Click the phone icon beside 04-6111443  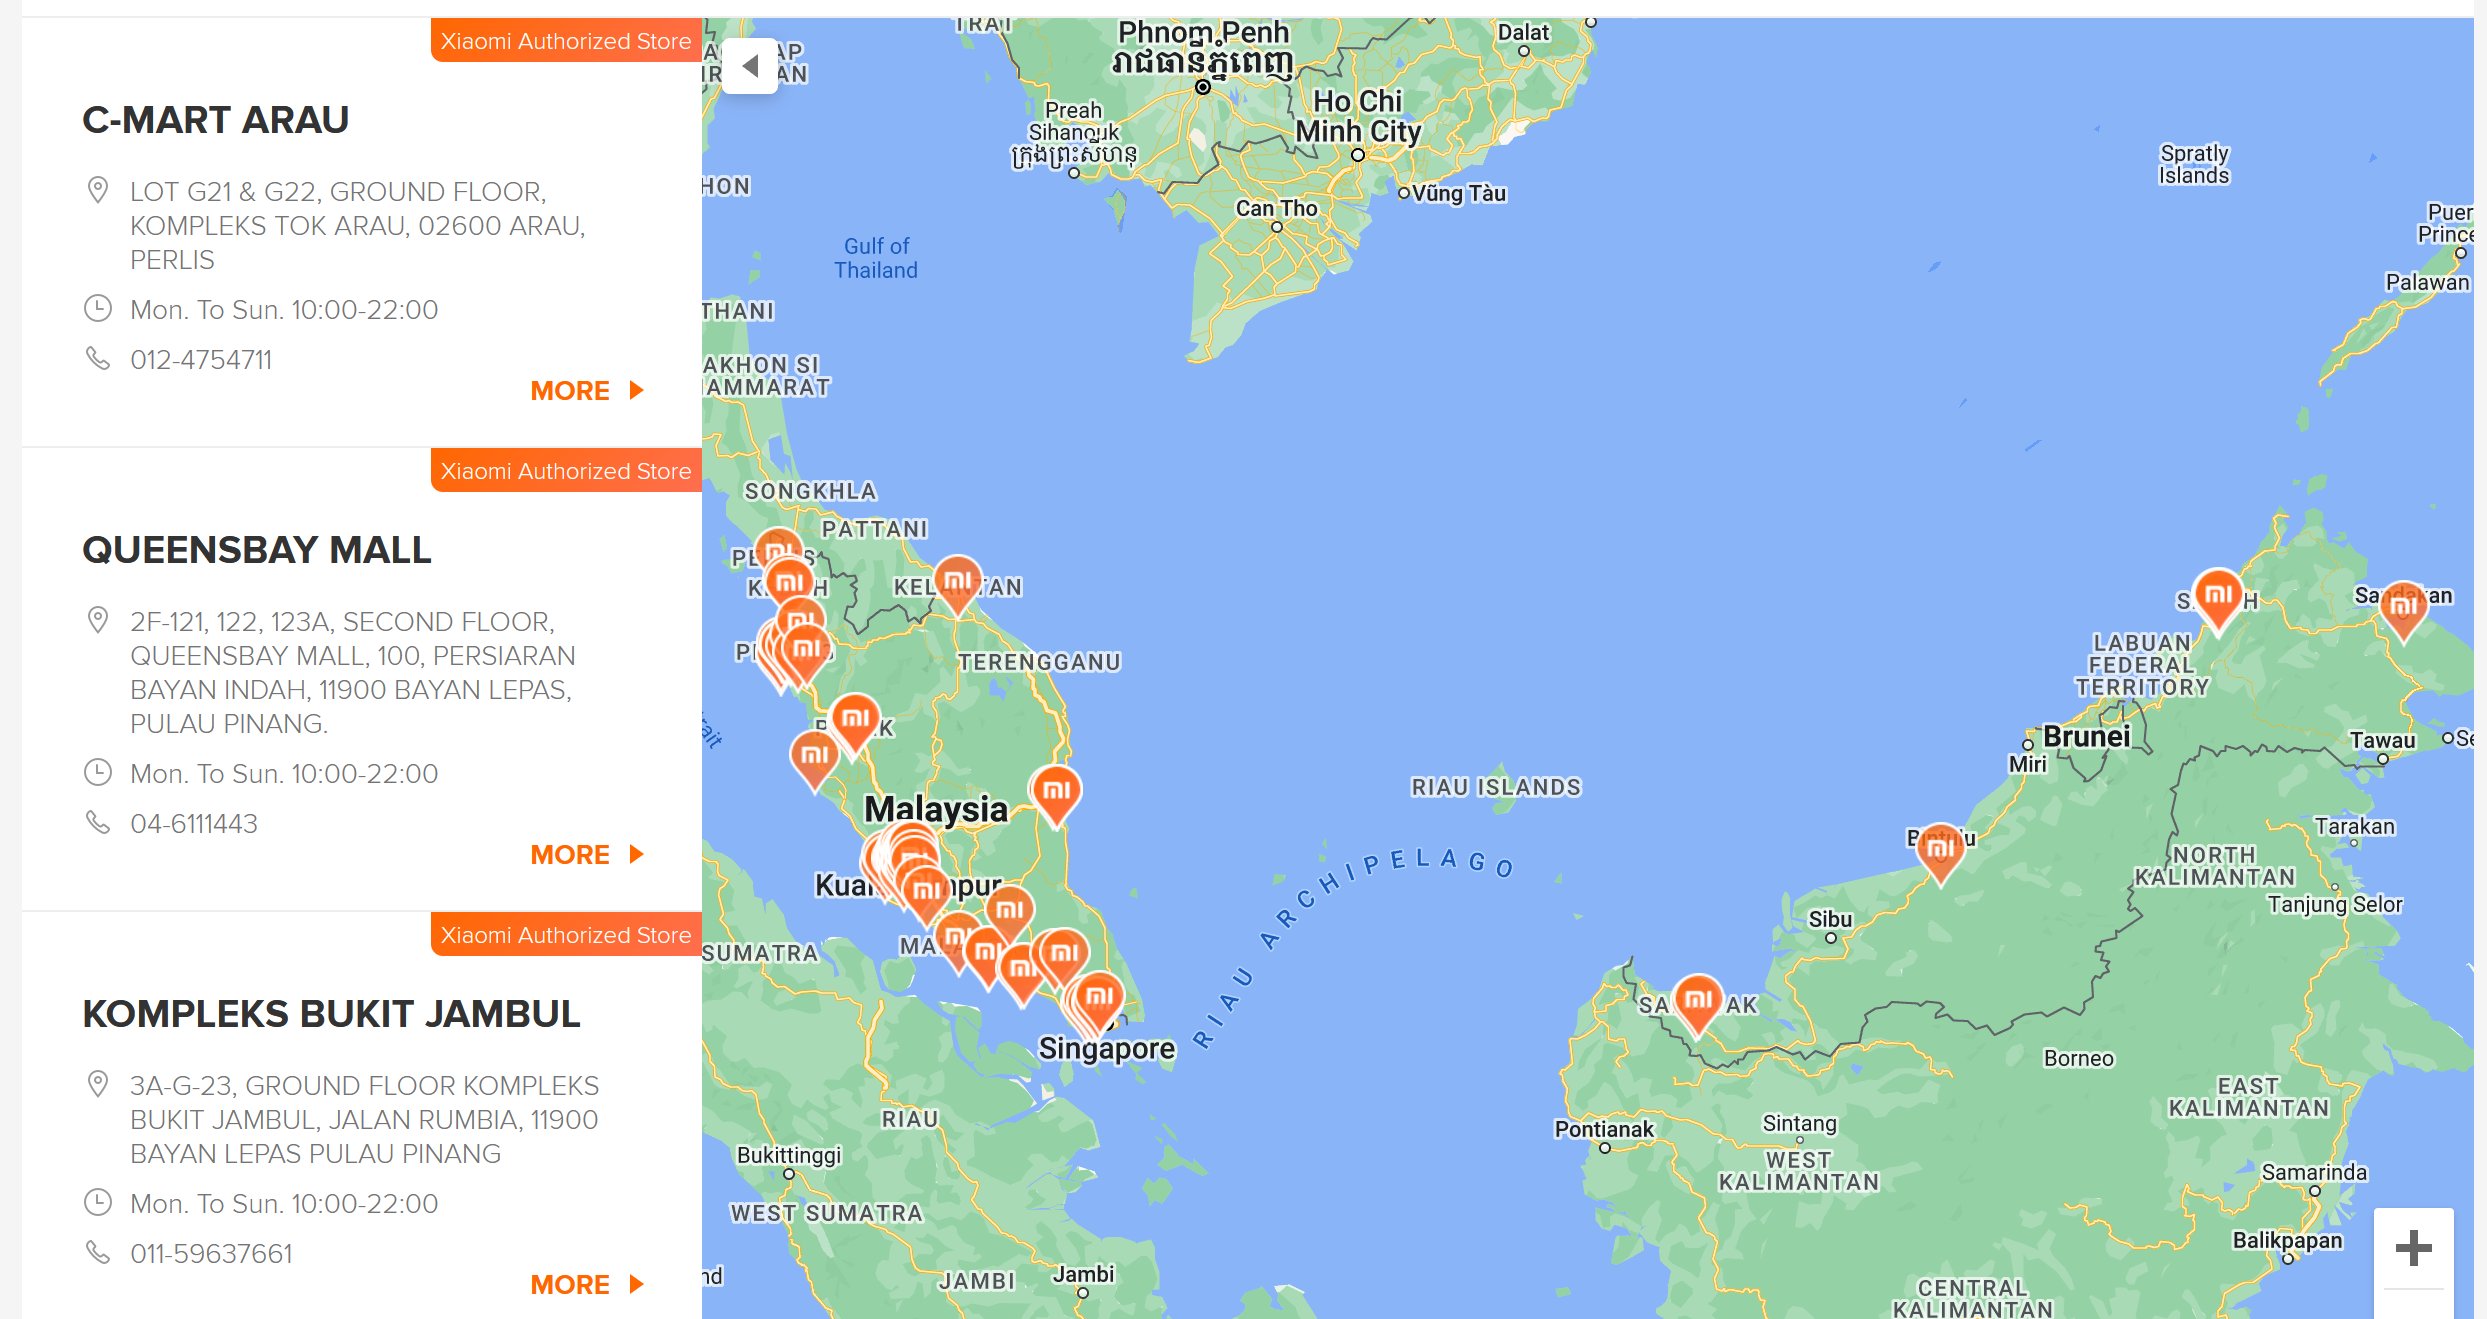[97, 822]
